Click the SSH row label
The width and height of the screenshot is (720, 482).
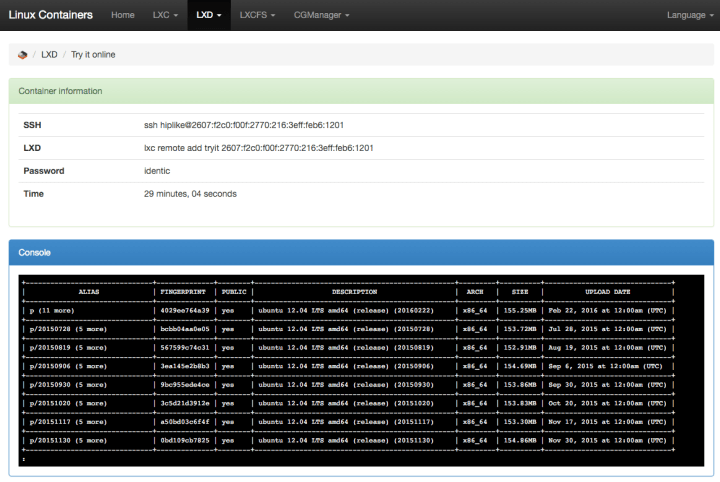pos(32,125)
